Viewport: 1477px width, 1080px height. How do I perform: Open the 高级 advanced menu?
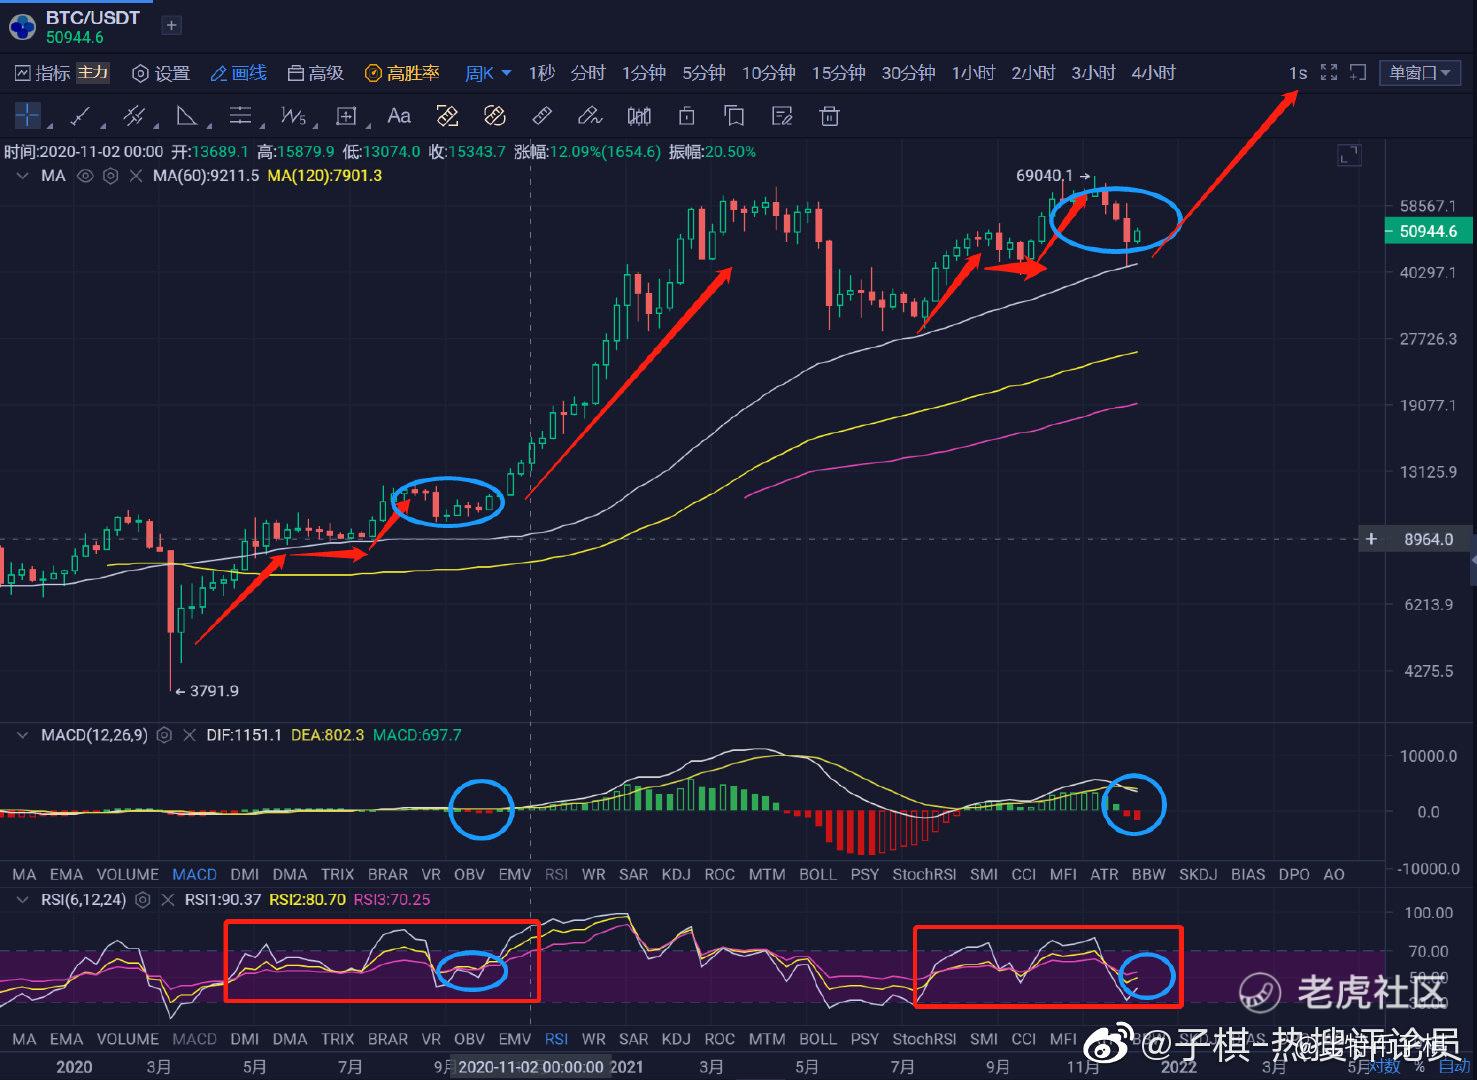(315, 73)
